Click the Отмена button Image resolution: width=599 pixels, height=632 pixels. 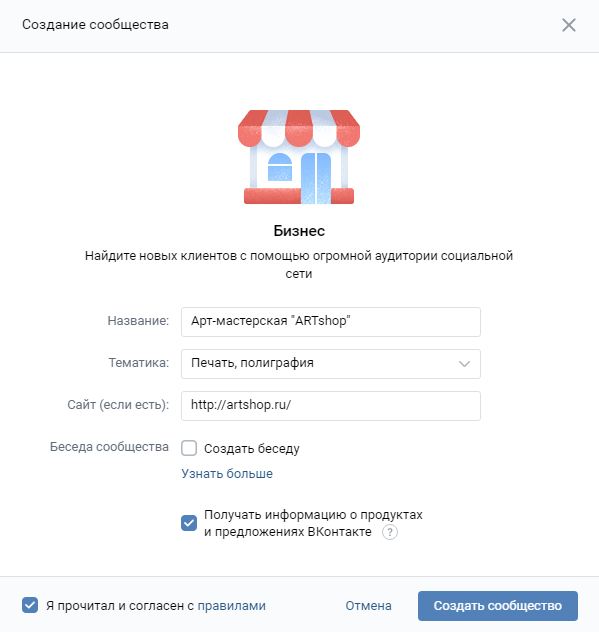pos(368,605)
